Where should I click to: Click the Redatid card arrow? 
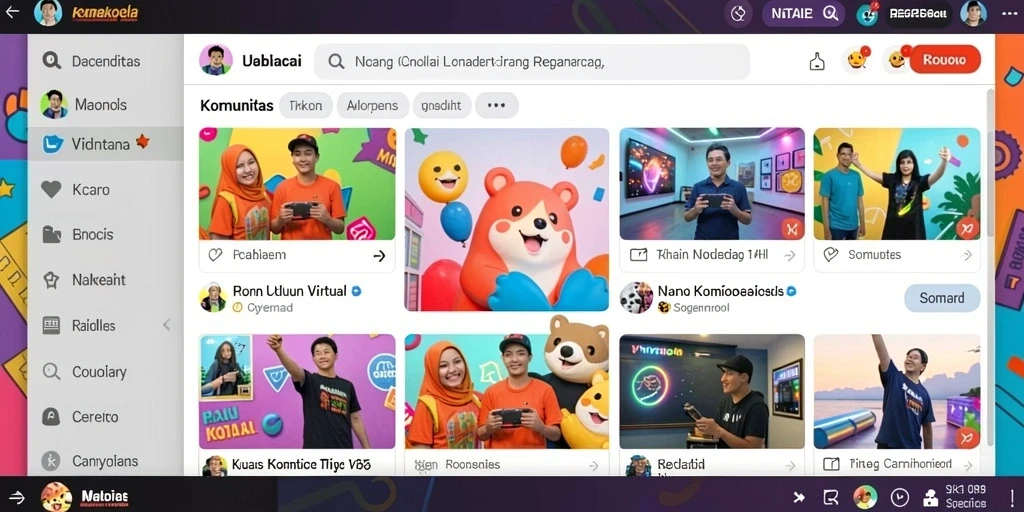(790, 466)
